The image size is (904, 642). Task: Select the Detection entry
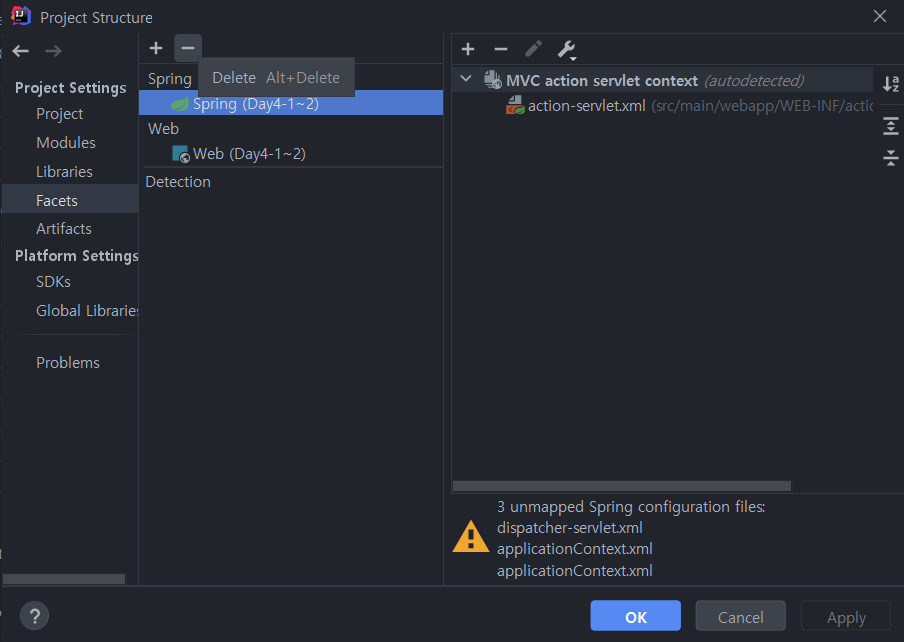pyautogui.click(x=178, y=182)
